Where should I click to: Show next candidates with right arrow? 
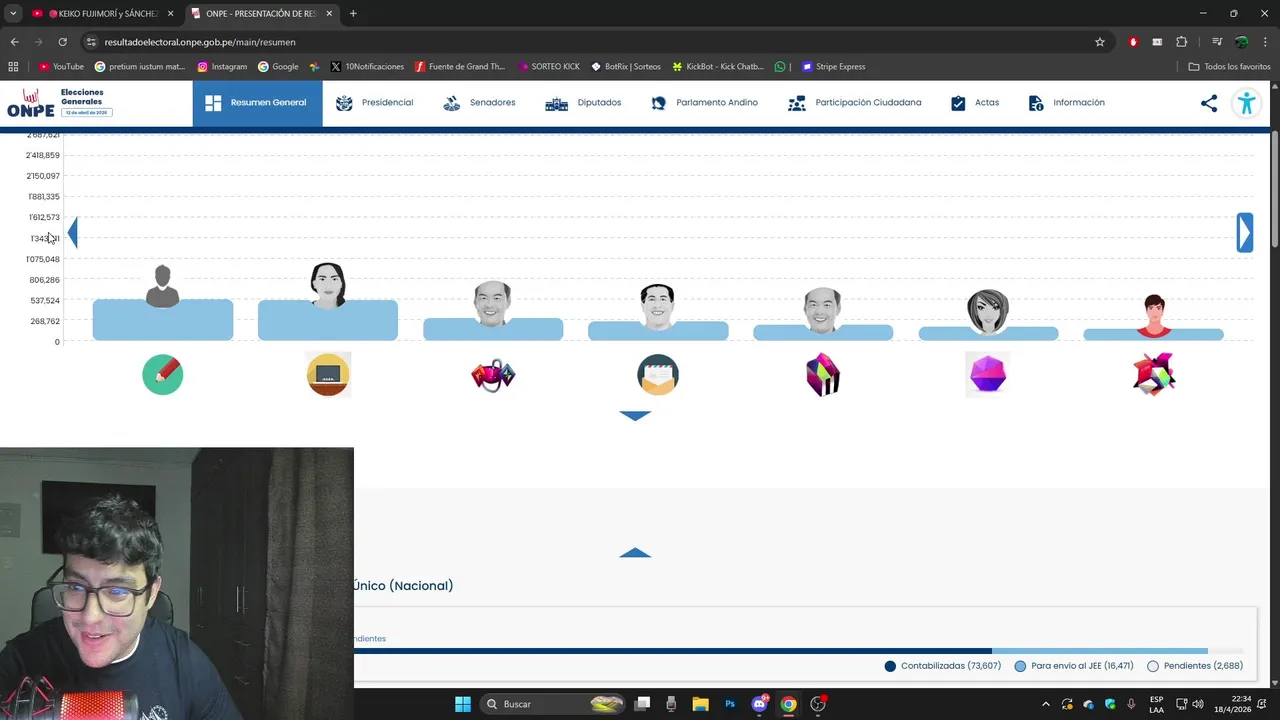pyautogui.click(x=1245, y=232)
